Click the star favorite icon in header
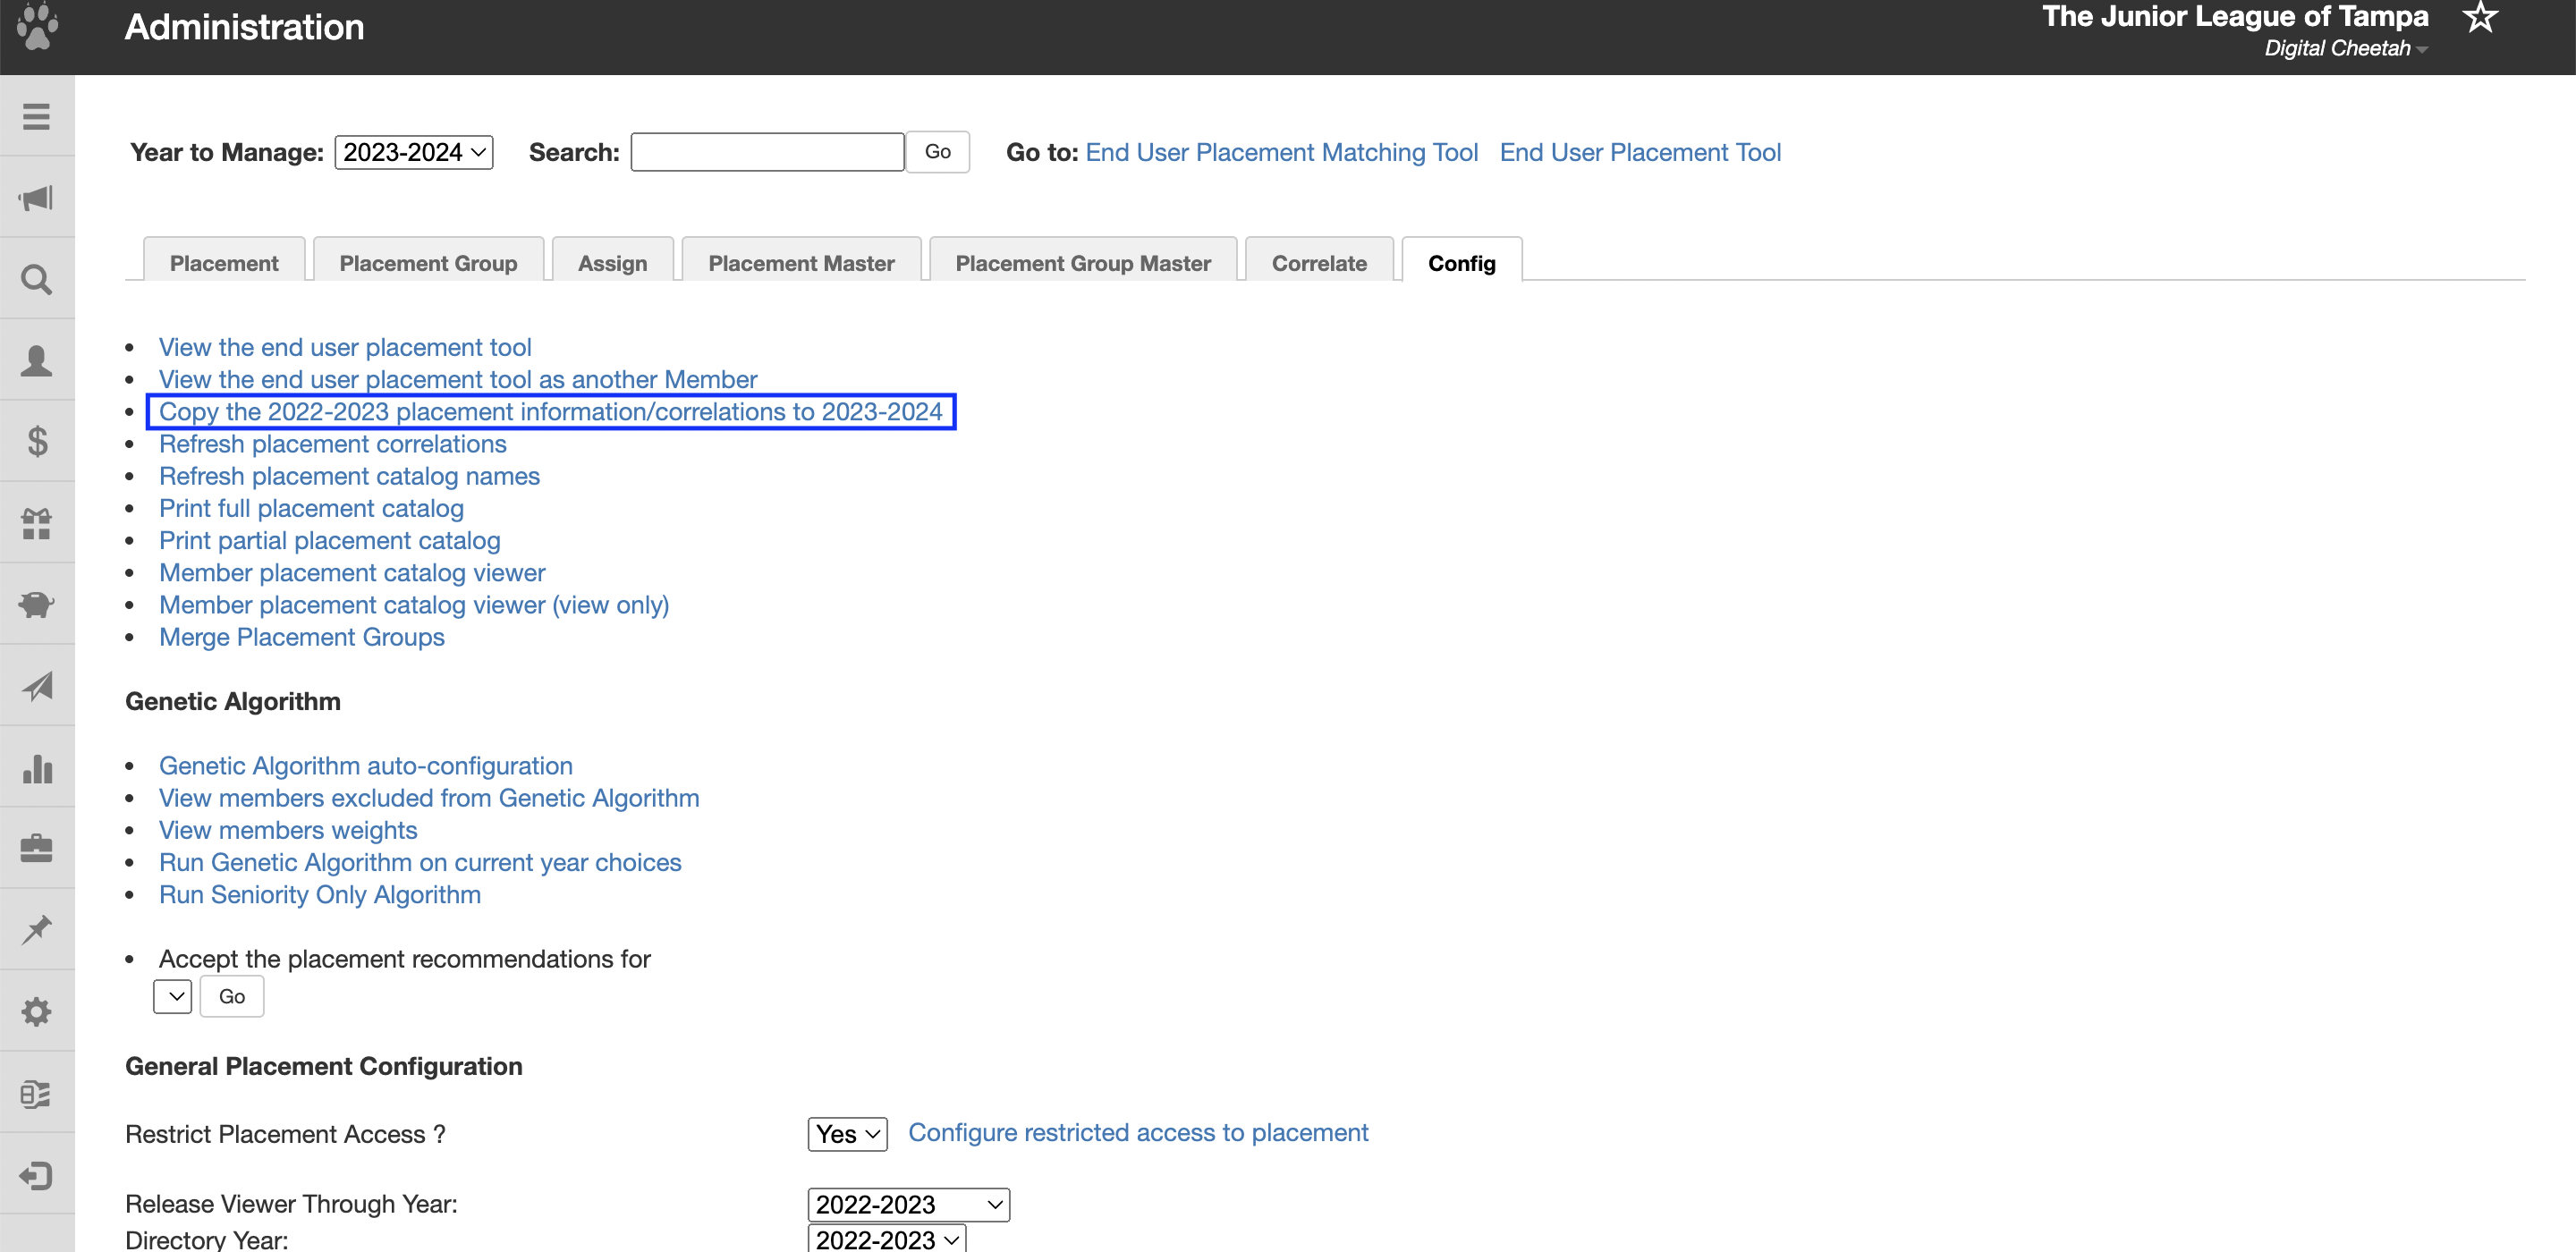The image size is (2576, 1252). pyautogui.click(x=2480, y=18)
